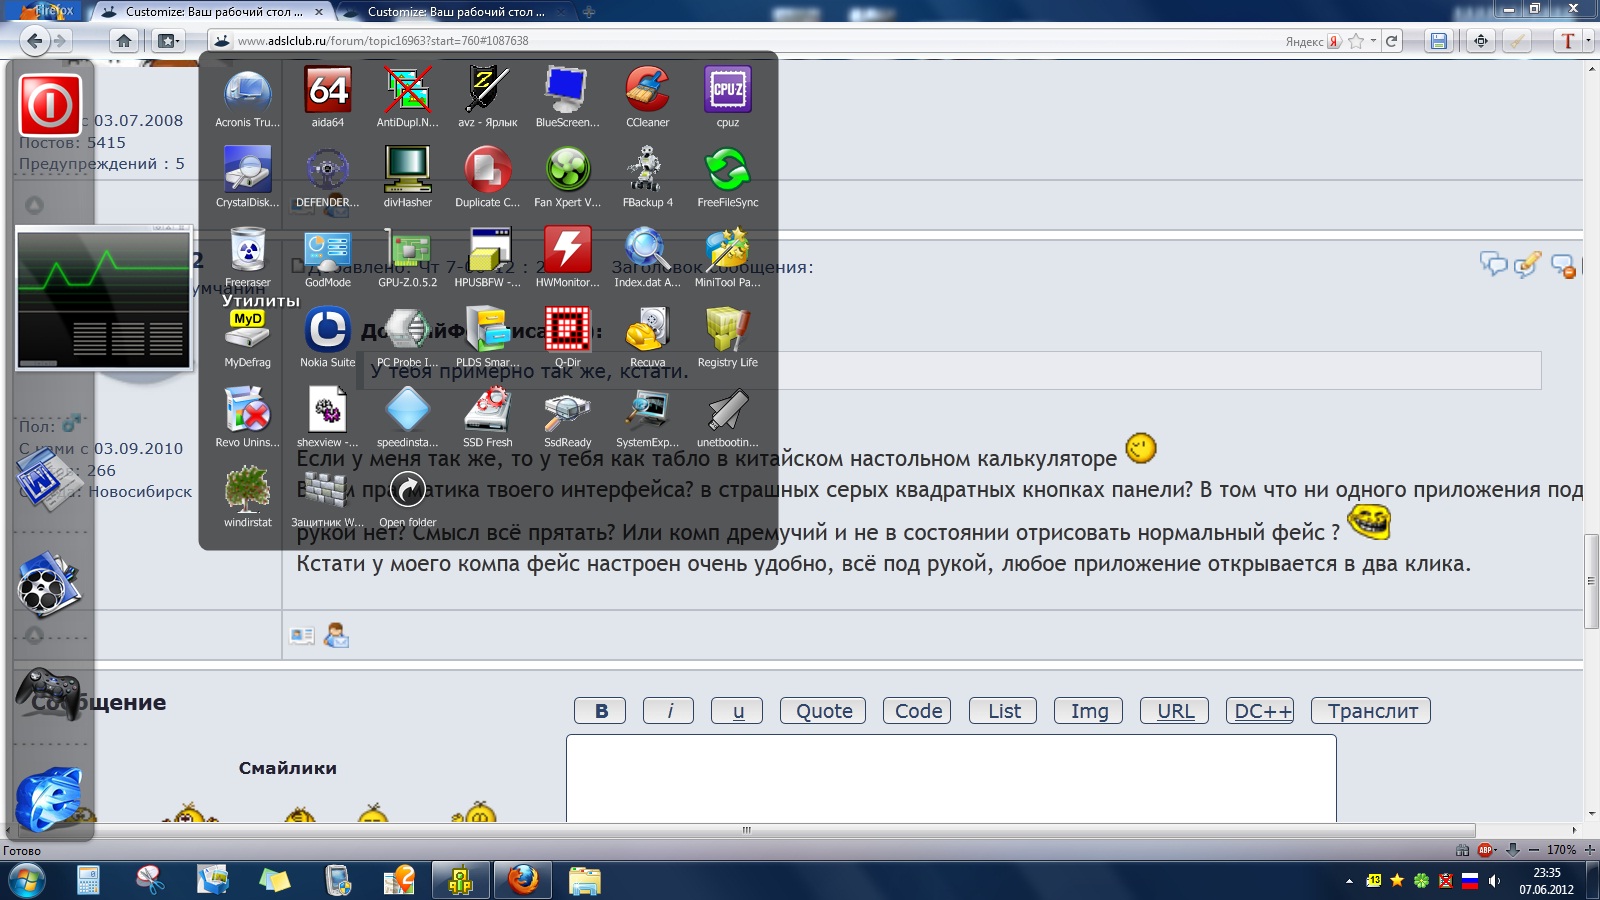Open Firefox taskbar icon
The height and width of the screenshot is (900, 1600).
pos(522,881)
